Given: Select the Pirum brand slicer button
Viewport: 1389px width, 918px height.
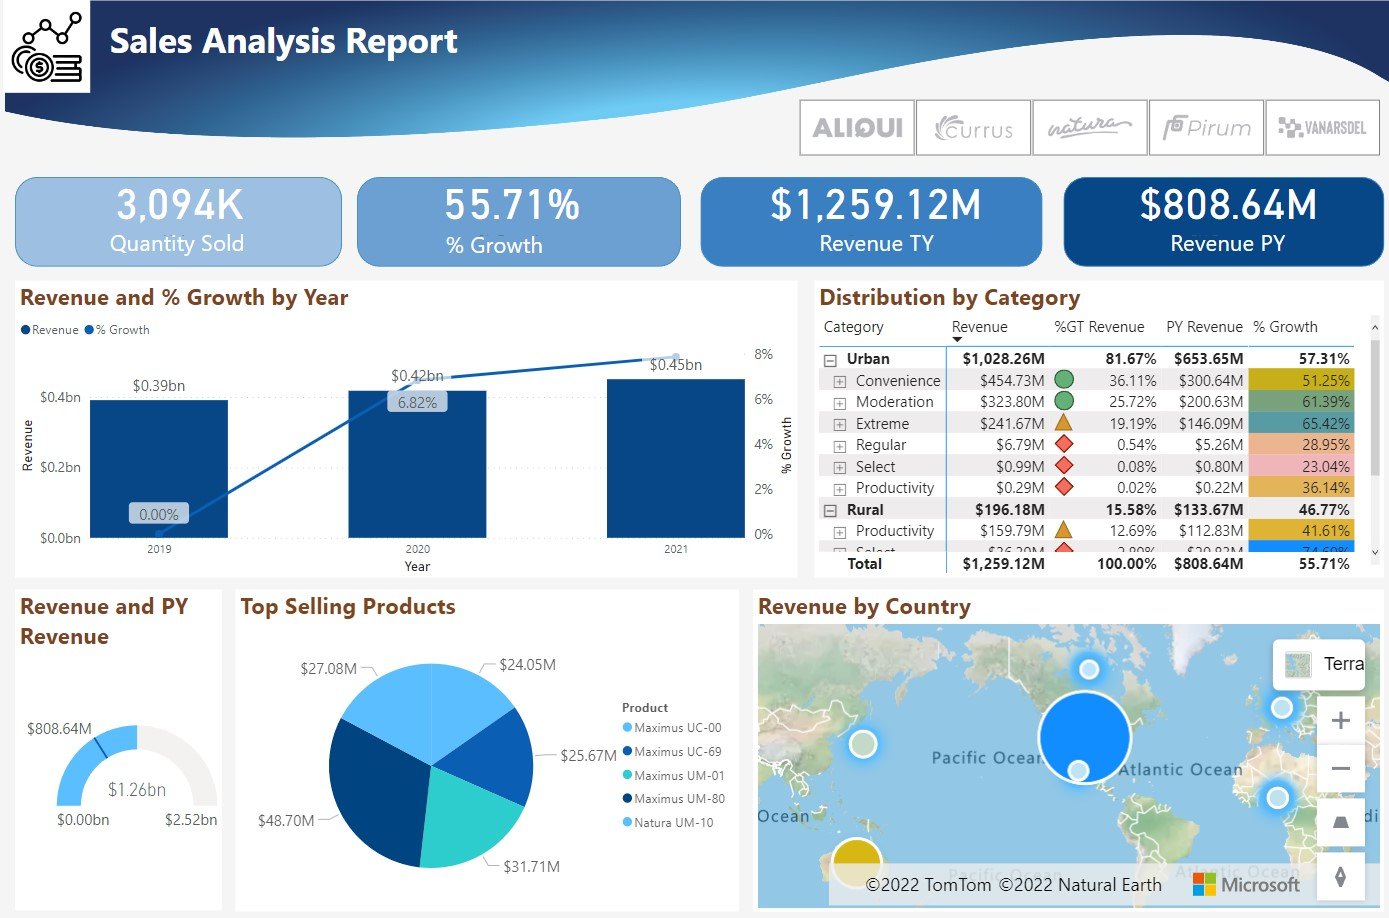Looking at the screenshot, I should [x=1206, y=127].
